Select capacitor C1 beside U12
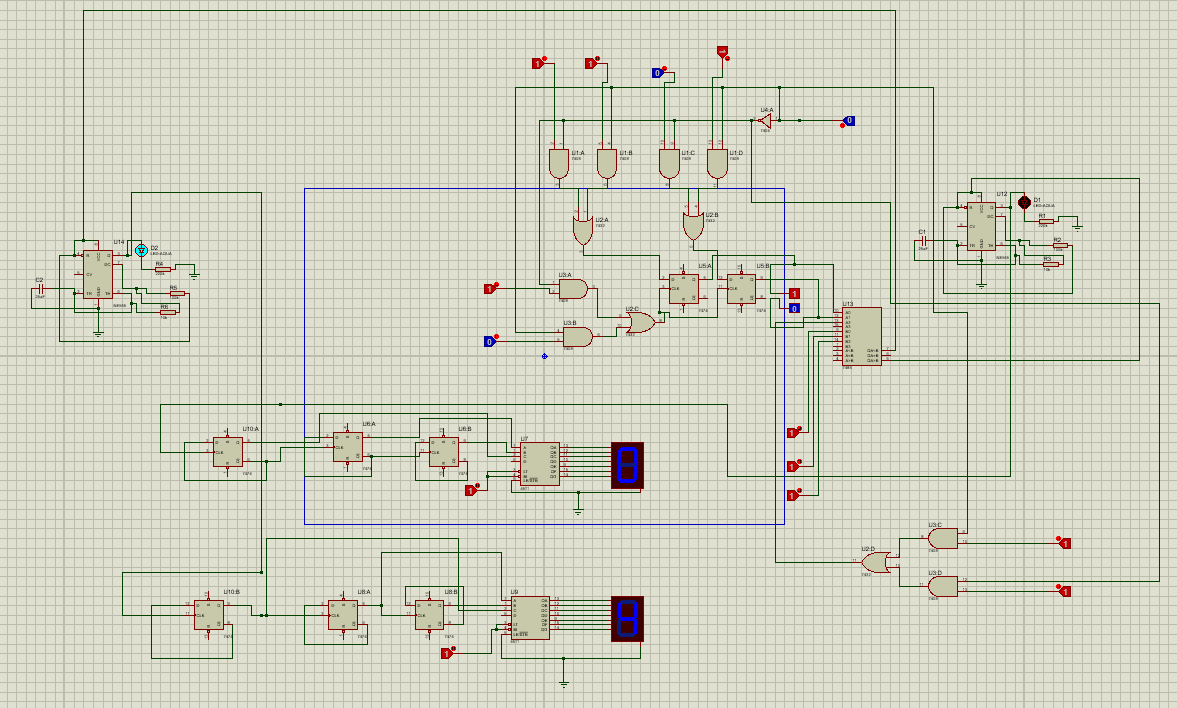 924,240
